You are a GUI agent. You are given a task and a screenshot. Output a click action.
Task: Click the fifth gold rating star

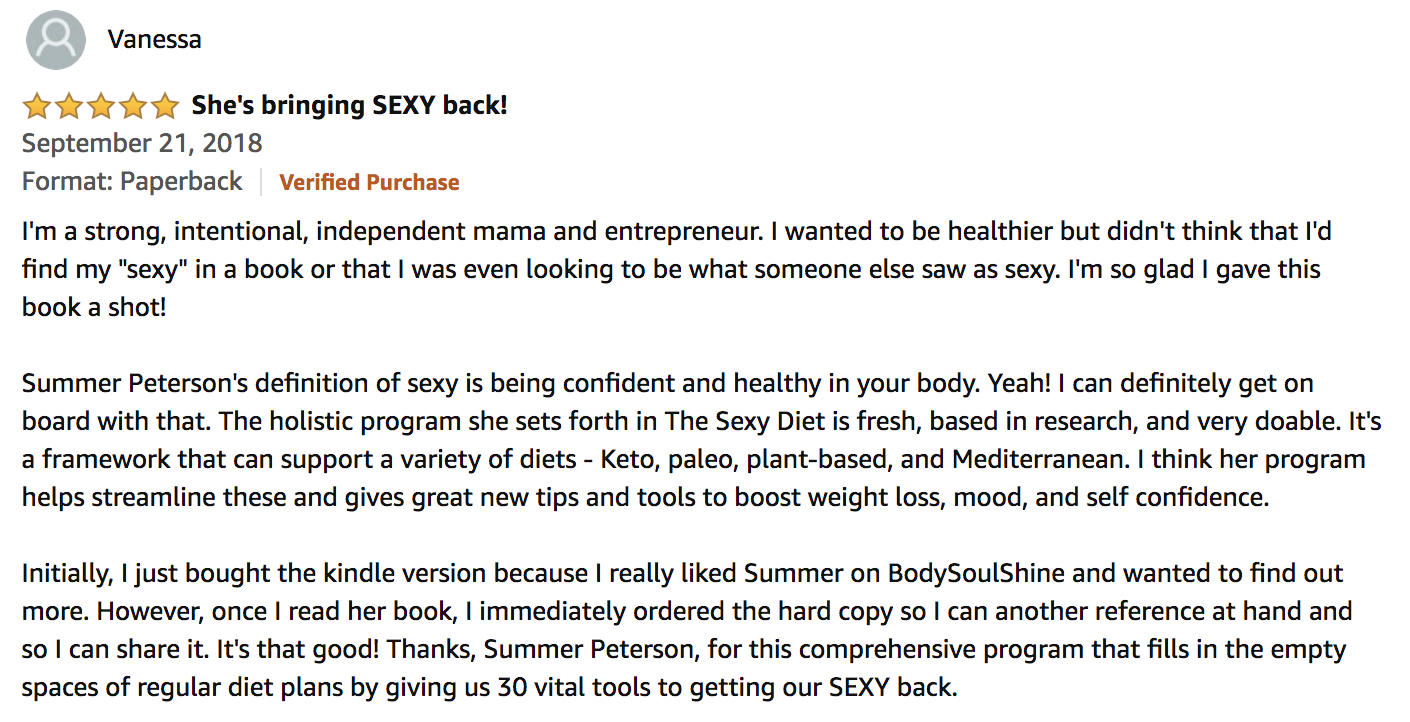pos(163,106)
